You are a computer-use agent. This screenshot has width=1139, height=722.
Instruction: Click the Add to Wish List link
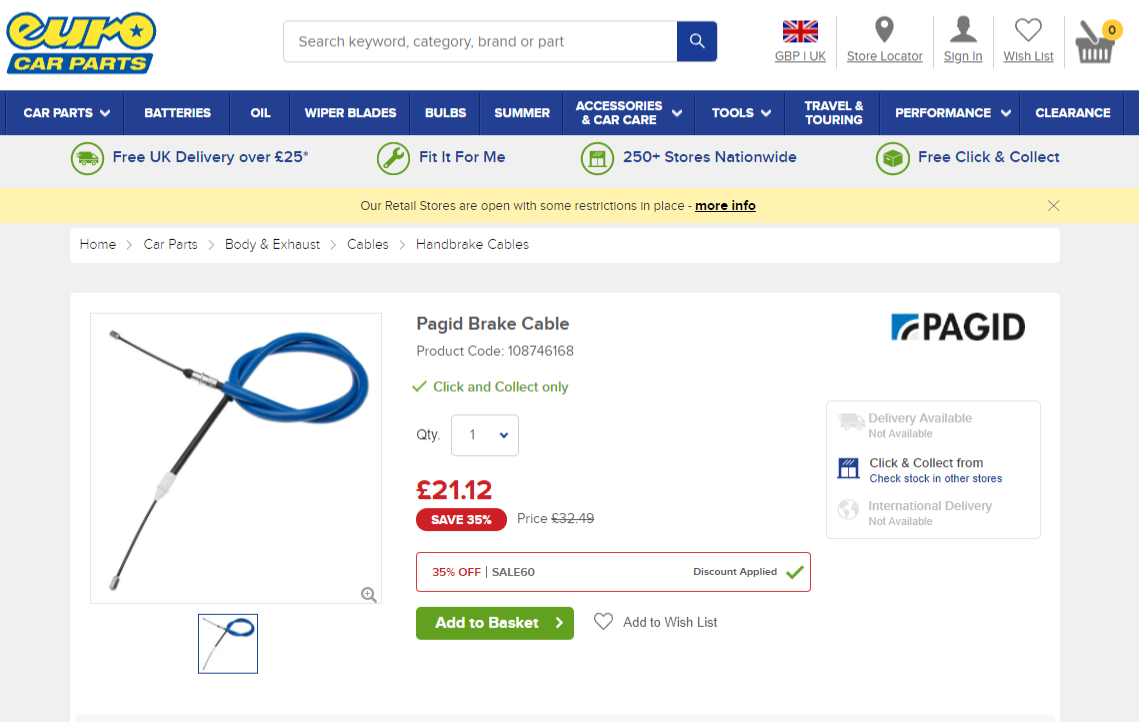point(670,622)
